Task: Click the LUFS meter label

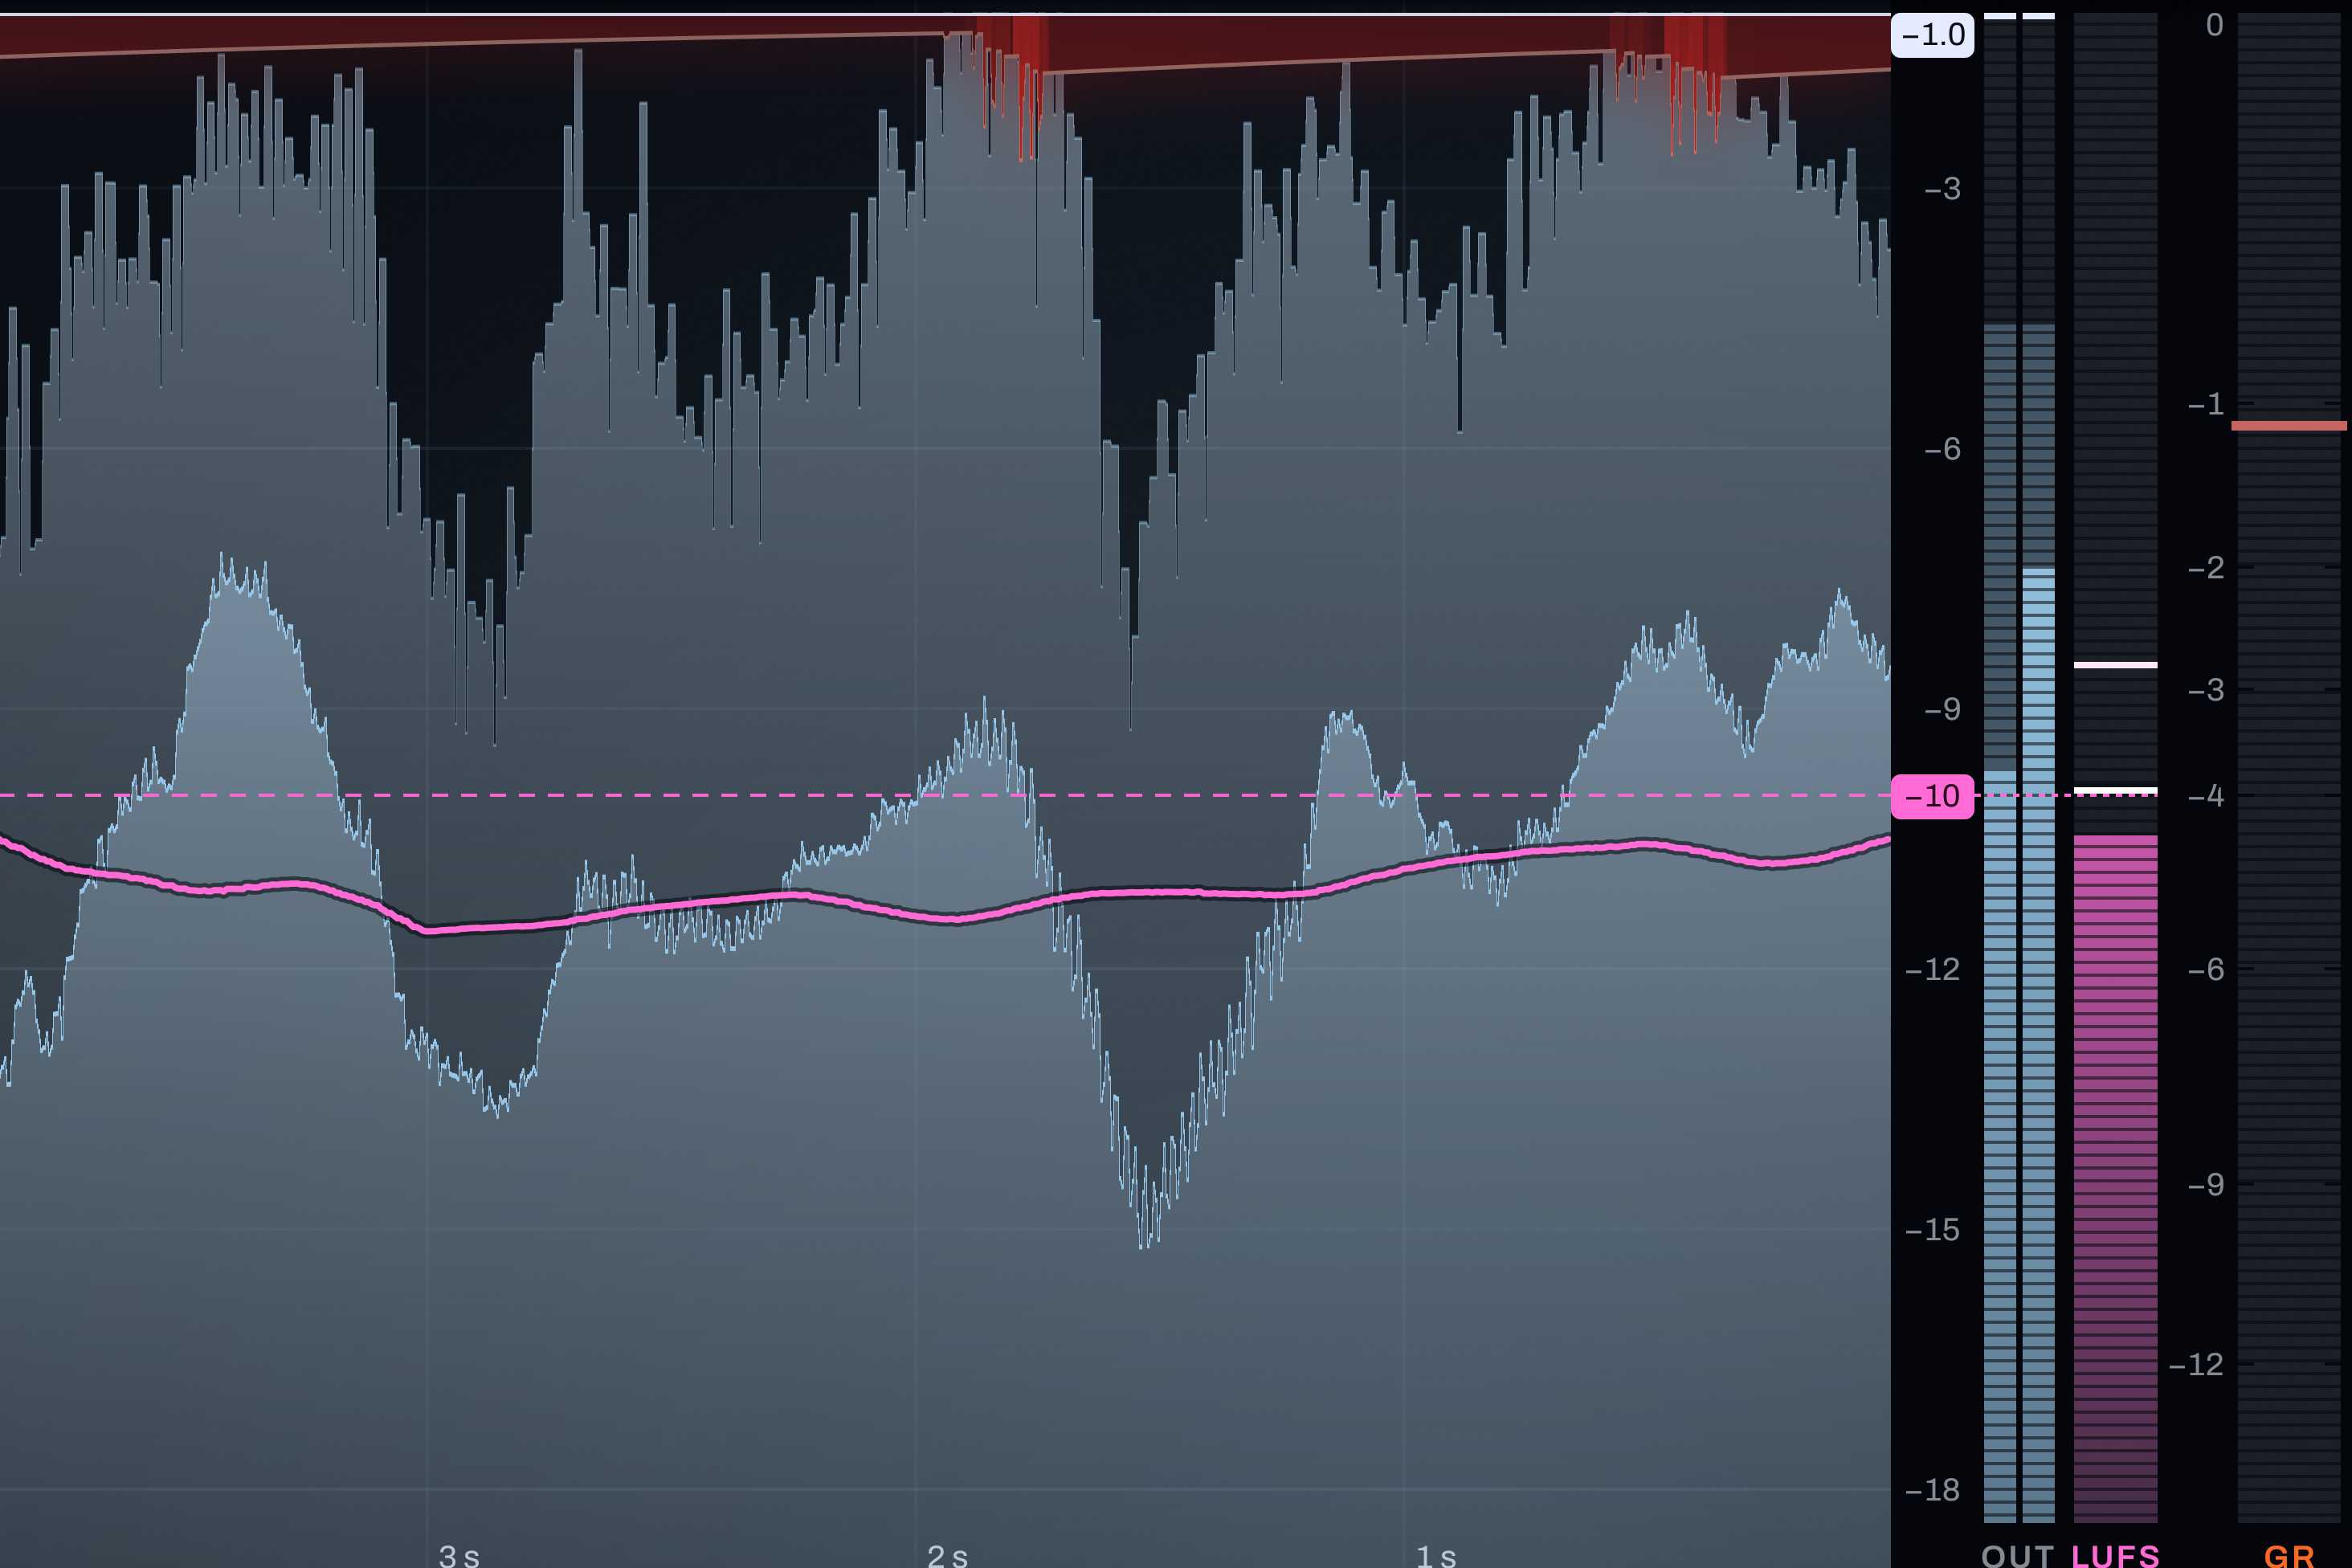Action: 2115,1555
